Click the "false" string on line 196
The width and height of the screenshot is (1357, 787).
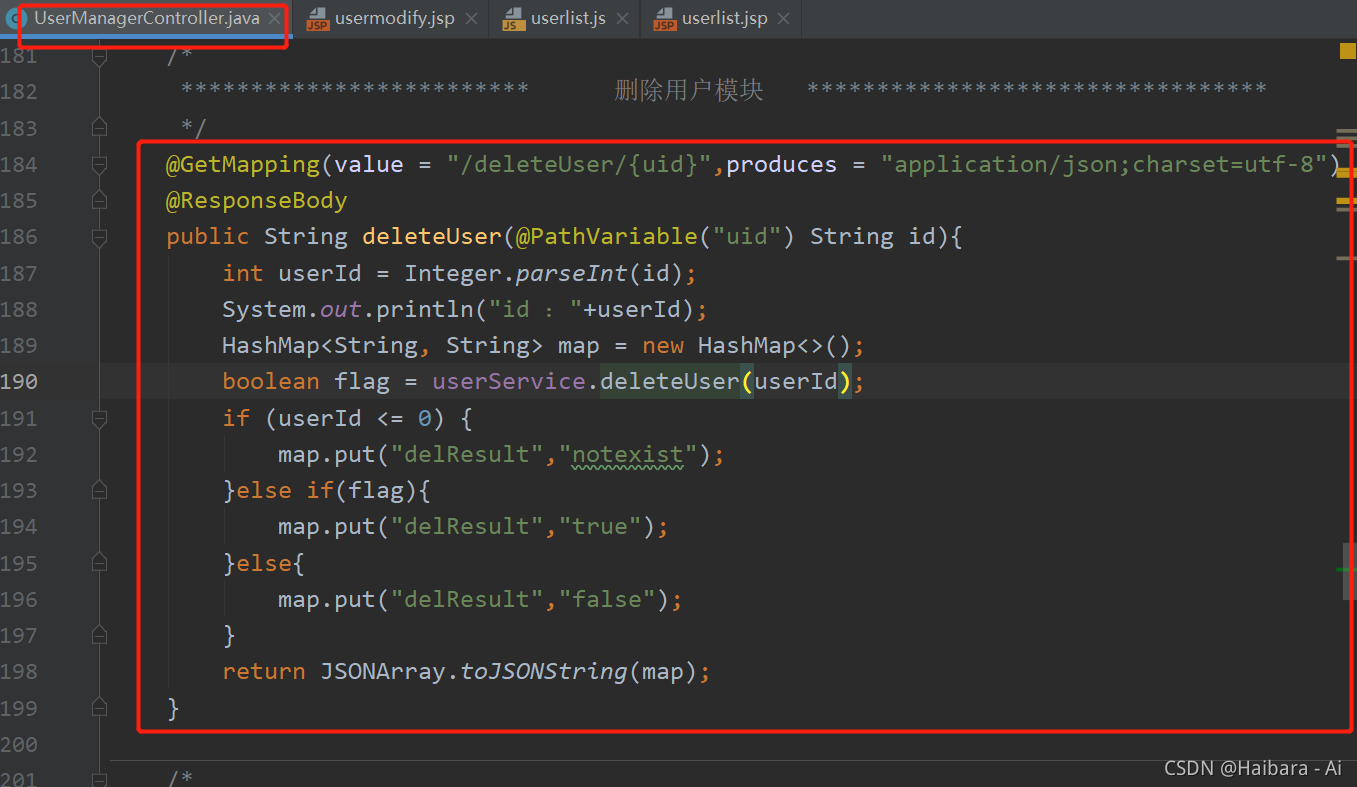coord(606,599)
